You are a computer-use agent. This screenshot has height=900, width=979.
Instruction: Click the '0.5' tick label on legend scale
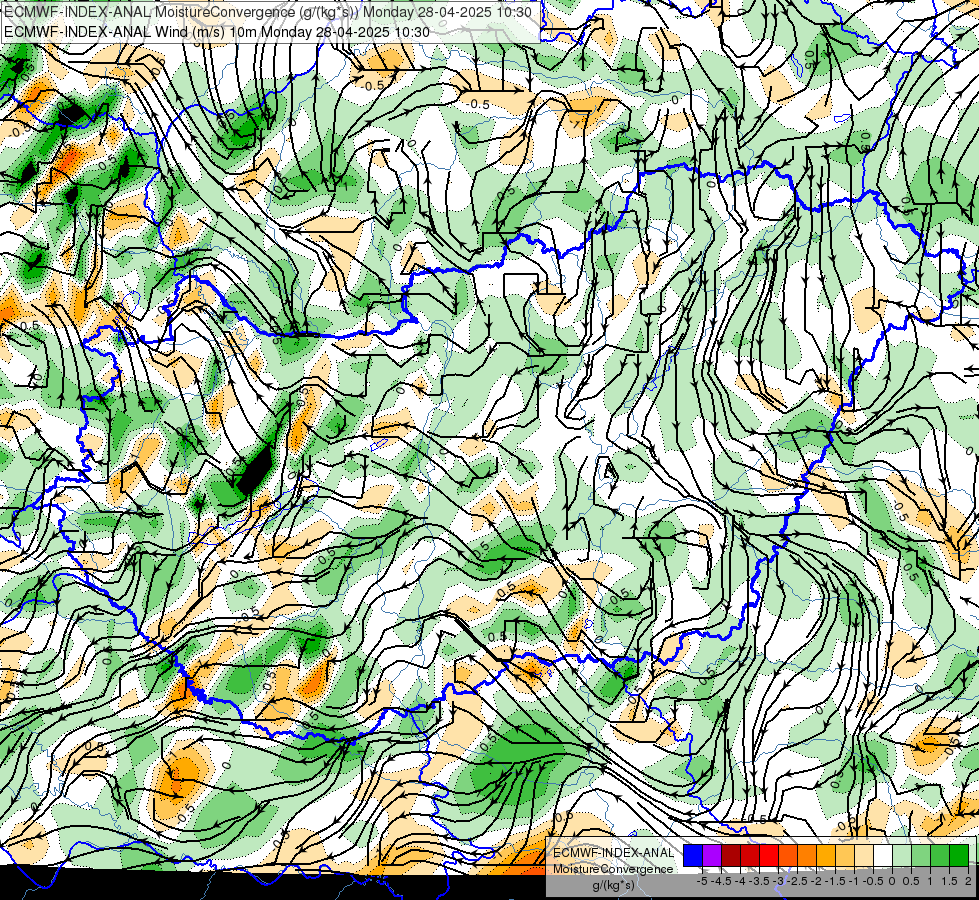(911, 881)
